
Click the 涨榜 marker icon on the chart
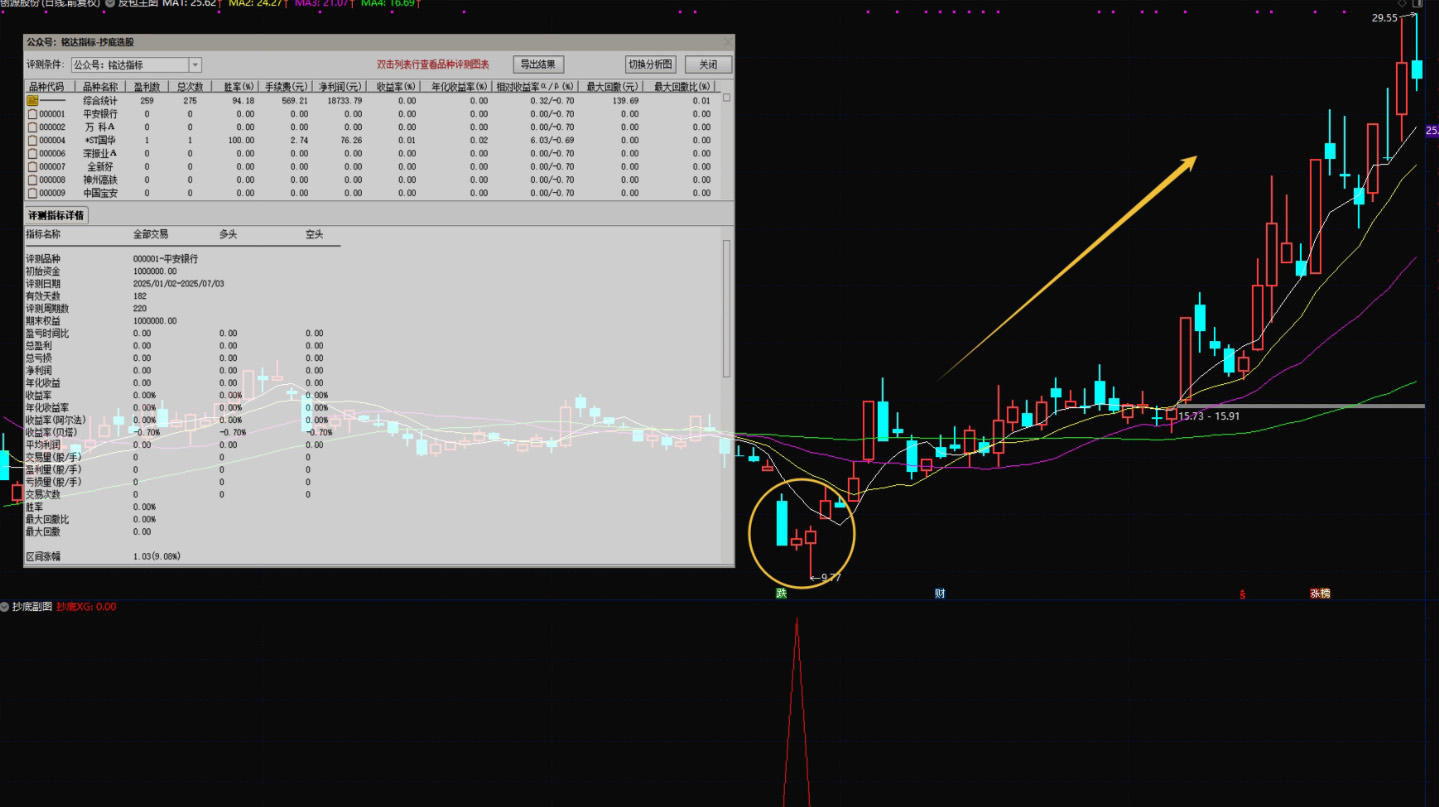click(1320, 593)
